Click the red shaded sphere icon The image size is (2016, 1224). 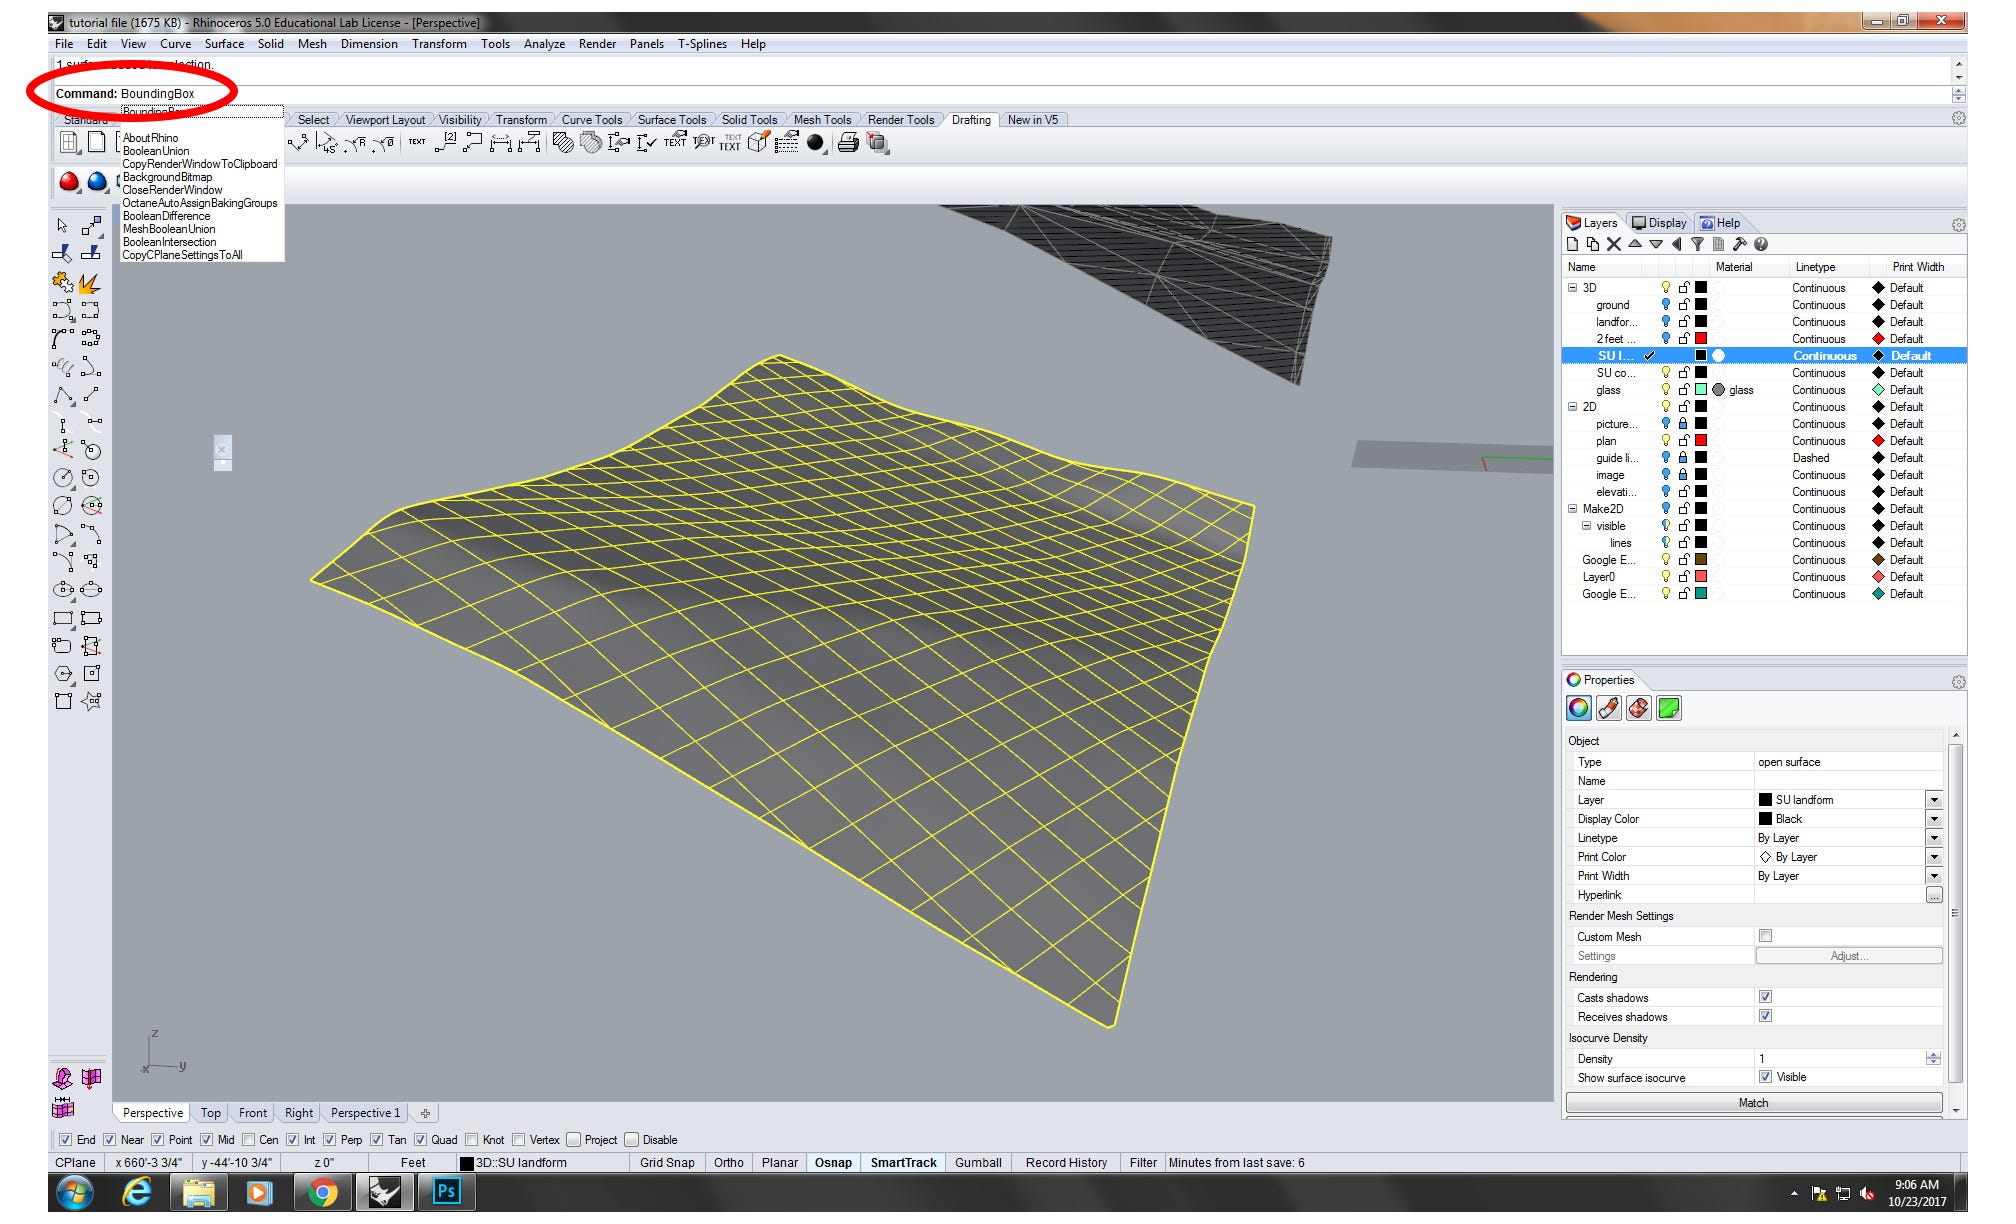point(69,182)
